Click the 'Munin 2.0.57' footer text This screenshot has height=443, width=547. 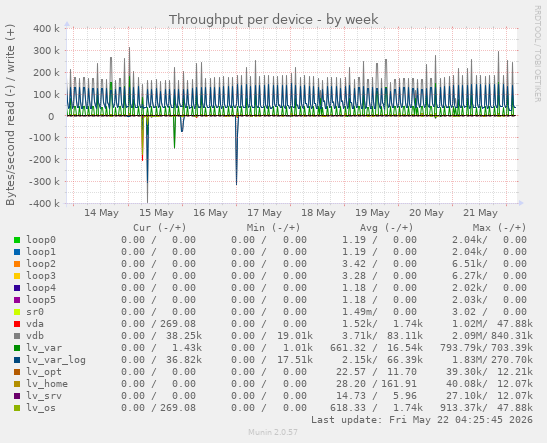[x=273, y=432]
